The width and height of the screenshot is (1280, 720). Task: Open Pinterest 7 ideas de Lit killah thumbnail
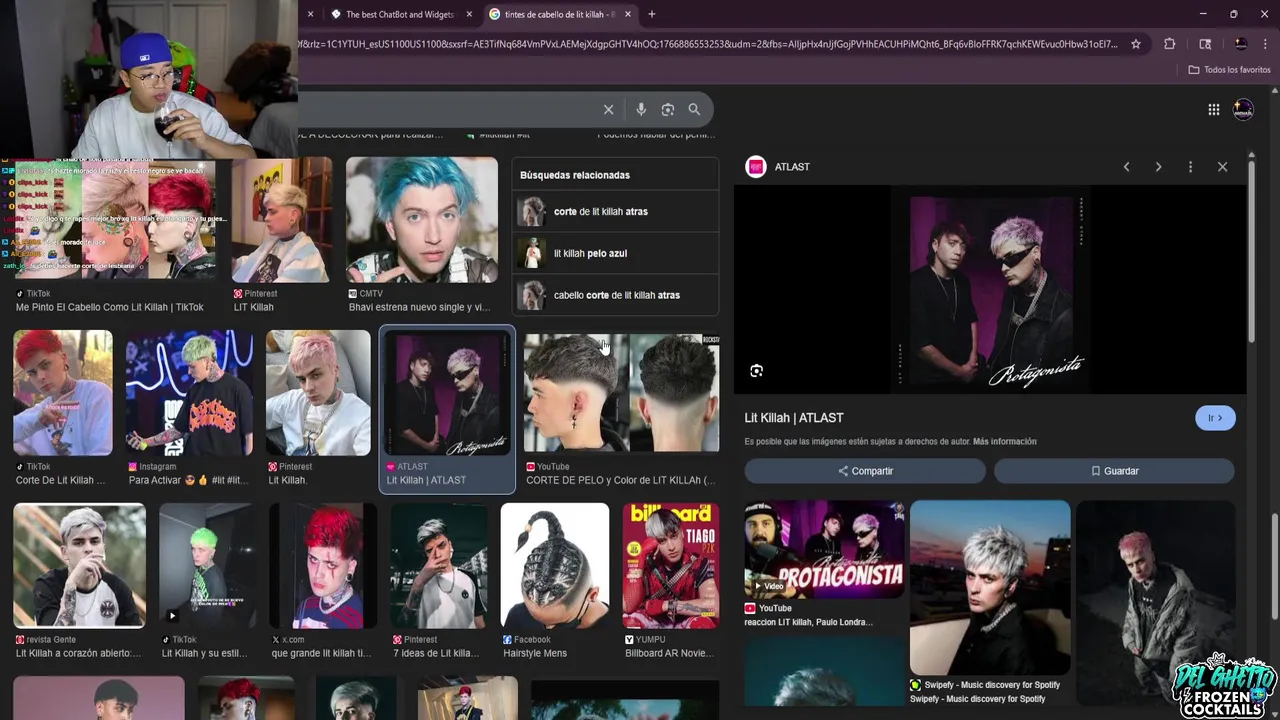[x=439, y=566]
